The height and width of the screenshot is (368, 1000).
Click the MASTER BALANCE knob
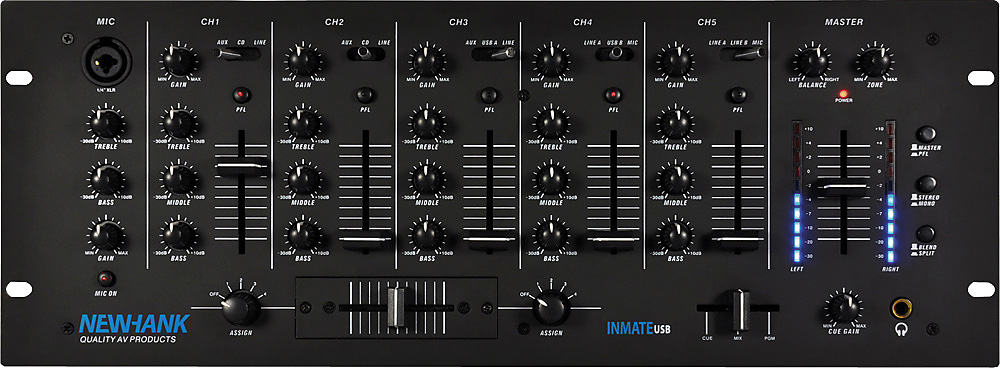pyautogui.click(x=812, y=61)
